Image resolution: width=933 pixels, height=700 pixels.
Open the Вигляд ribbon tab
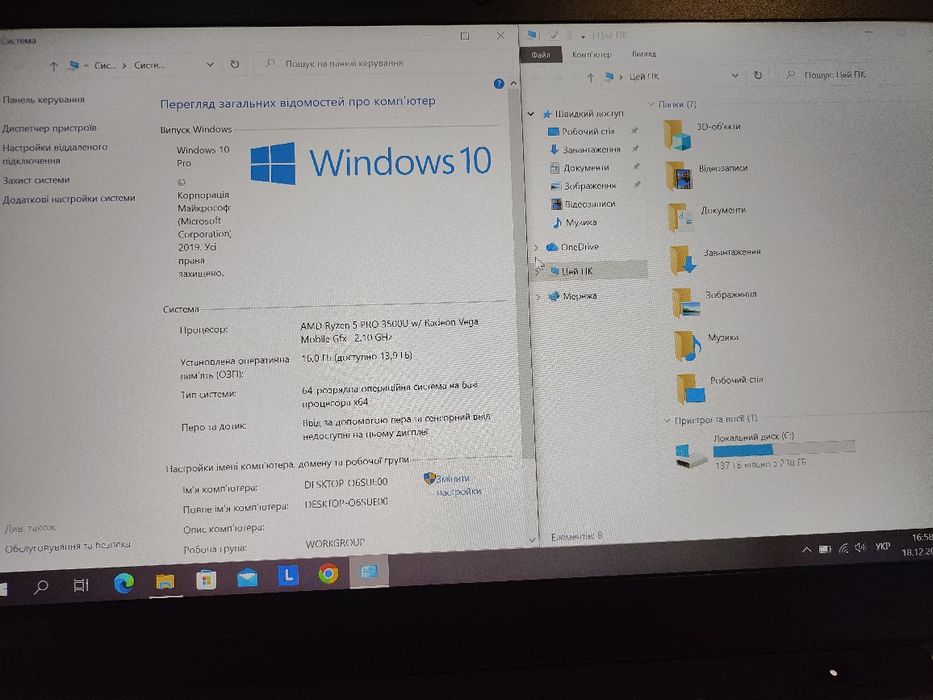click(644, 54)
